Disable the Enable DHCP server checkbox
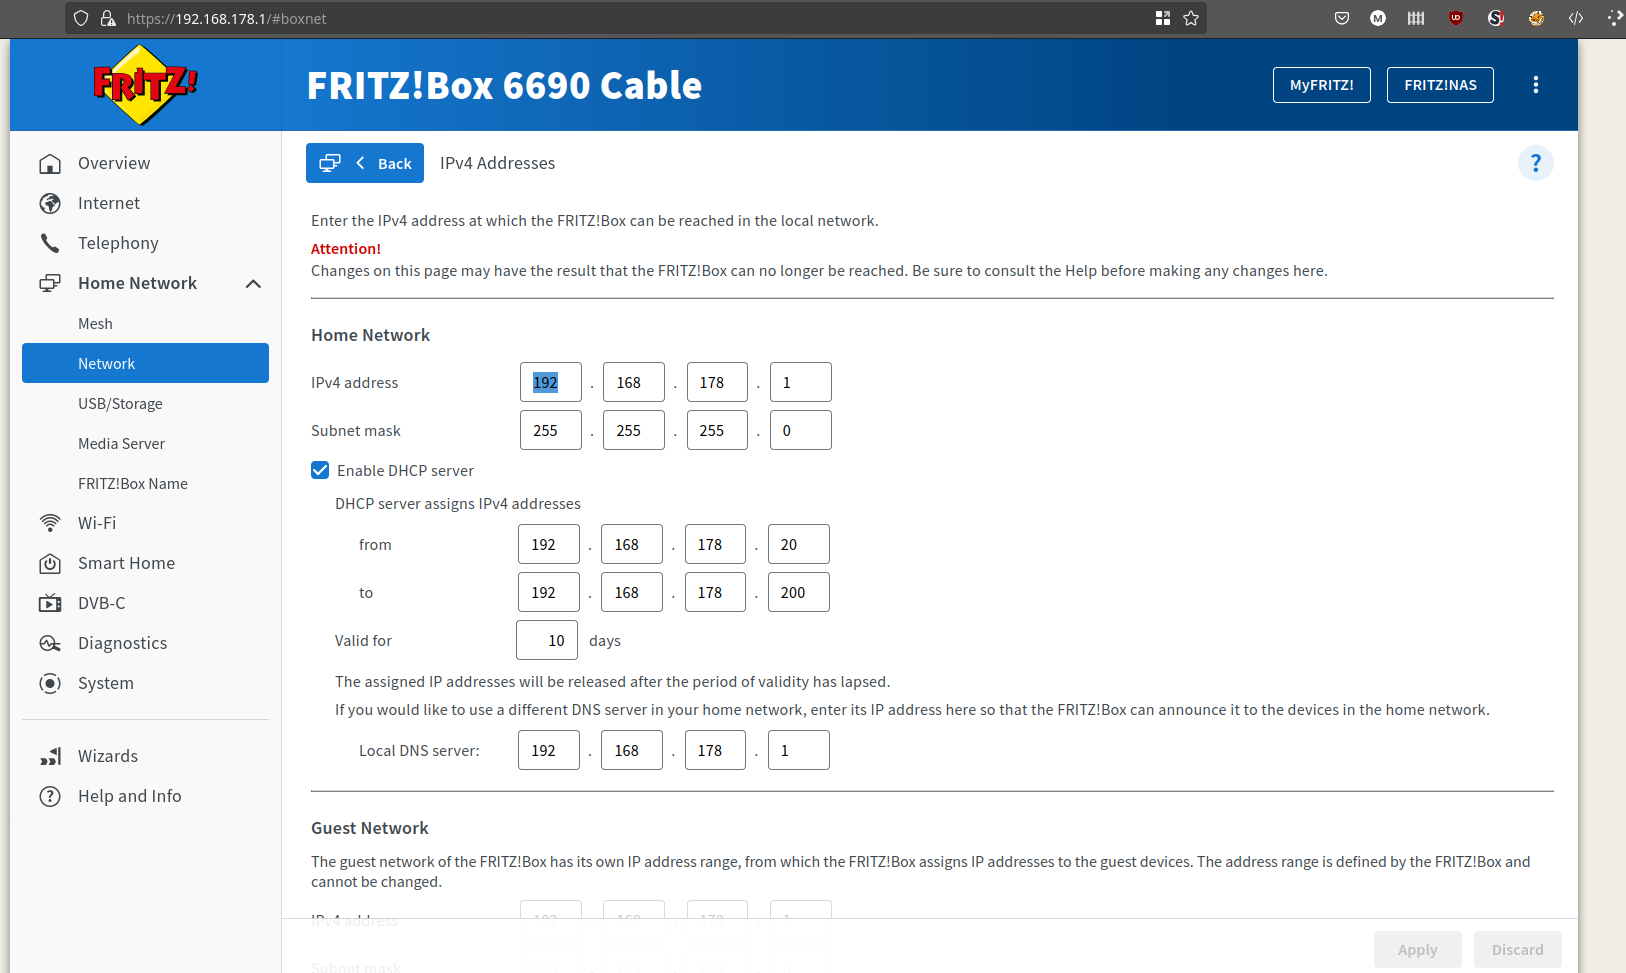Viewport: 1626px width, 973px height. pyautogui.click(x=320, y=470)
